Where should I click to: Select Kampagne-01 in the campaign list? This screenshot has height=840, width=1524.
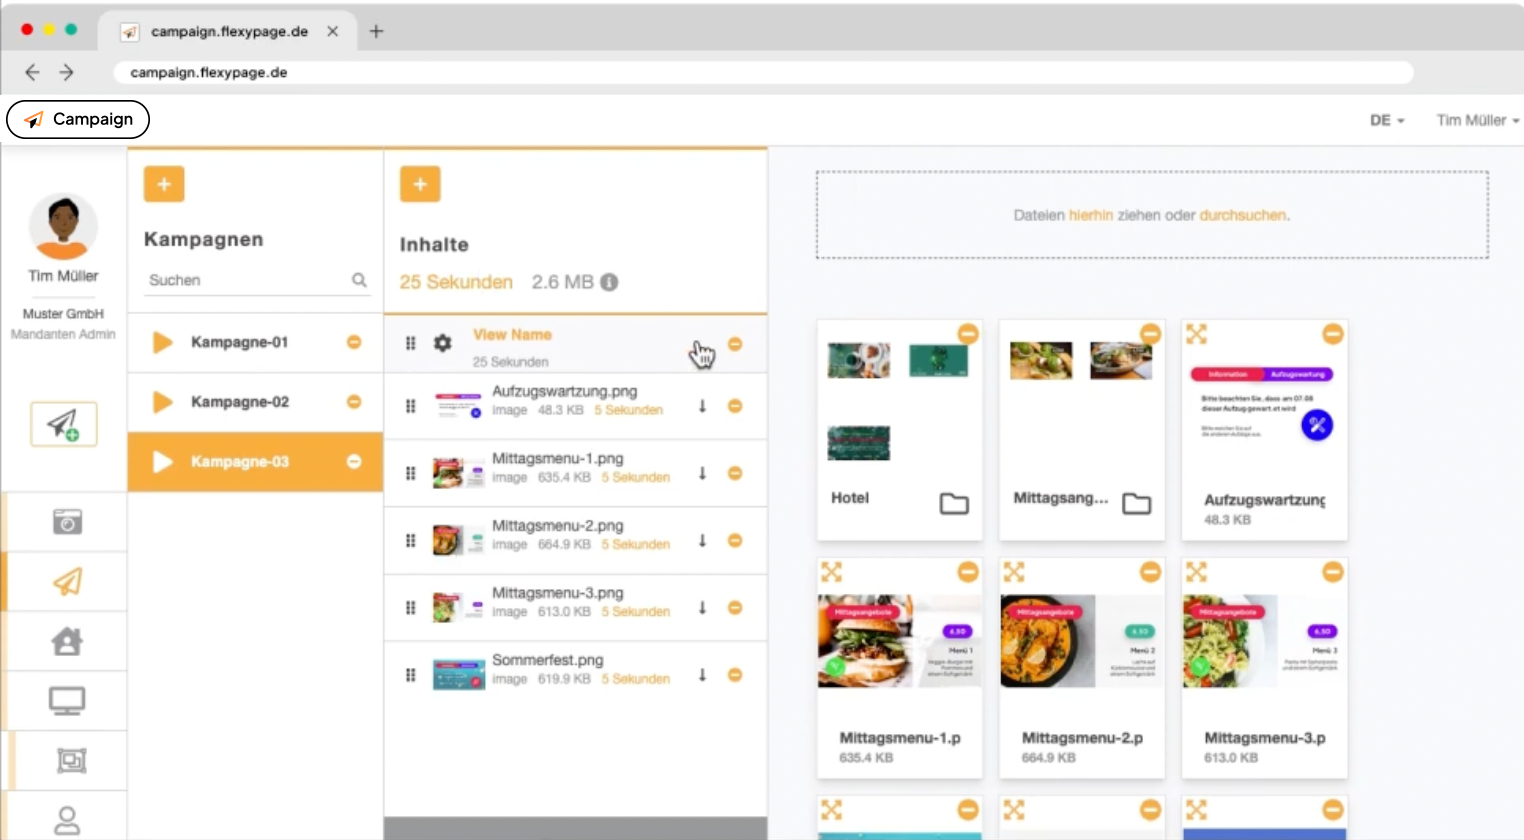tap(255, 342)
